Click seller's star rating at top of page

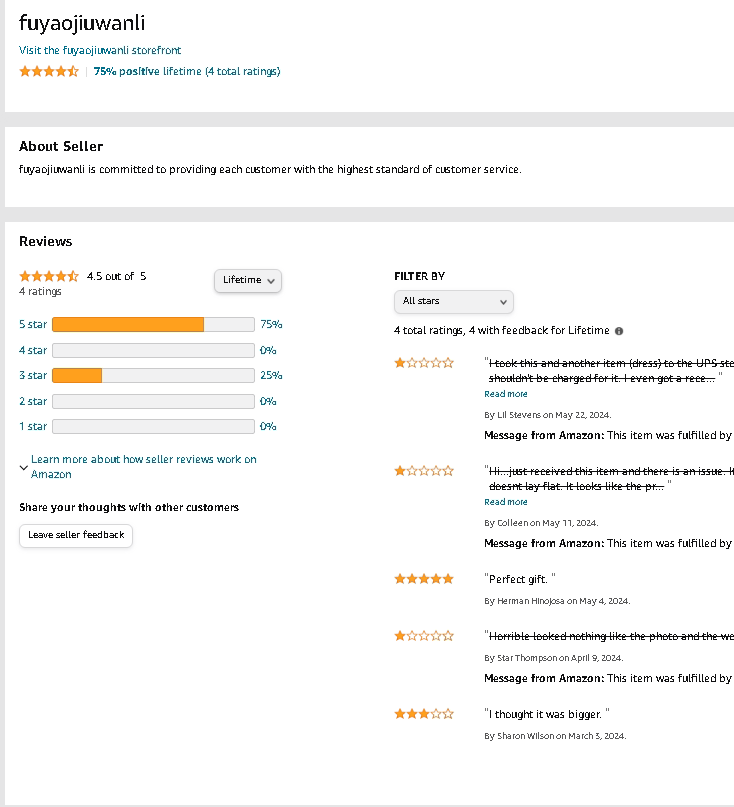(x=48, y=72)
